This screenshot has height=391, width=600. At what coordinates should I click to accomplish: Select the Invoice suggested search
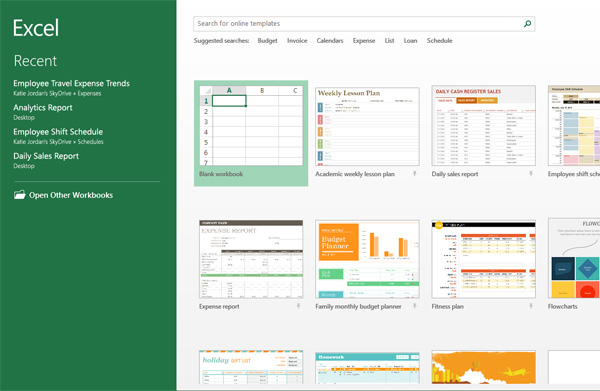point(297,41)
